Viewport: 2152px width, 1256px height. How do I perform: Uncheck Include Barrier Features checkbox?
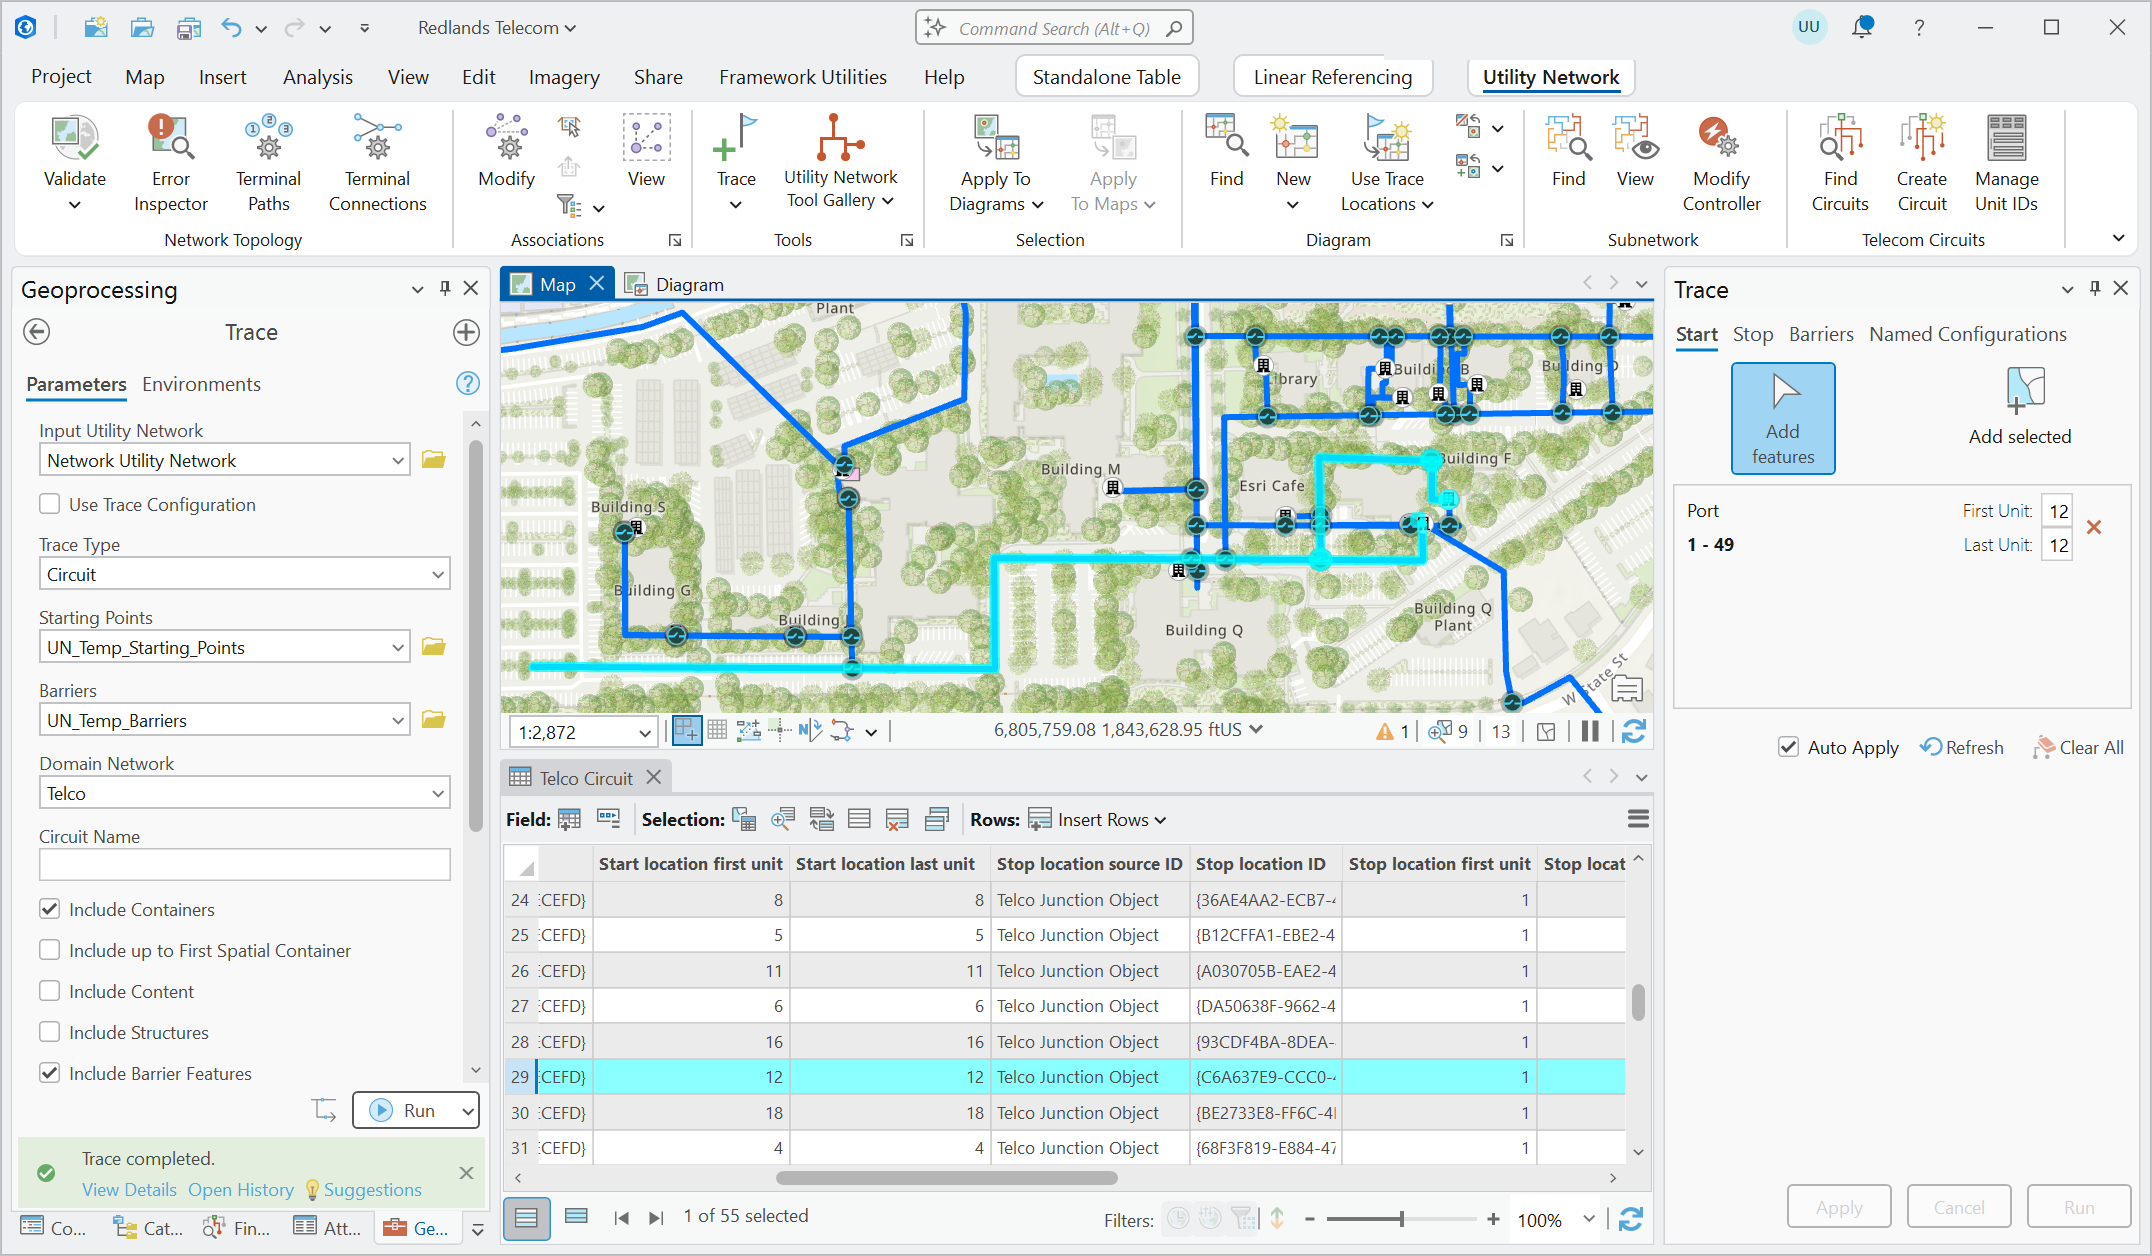(x=49, y=1073)
